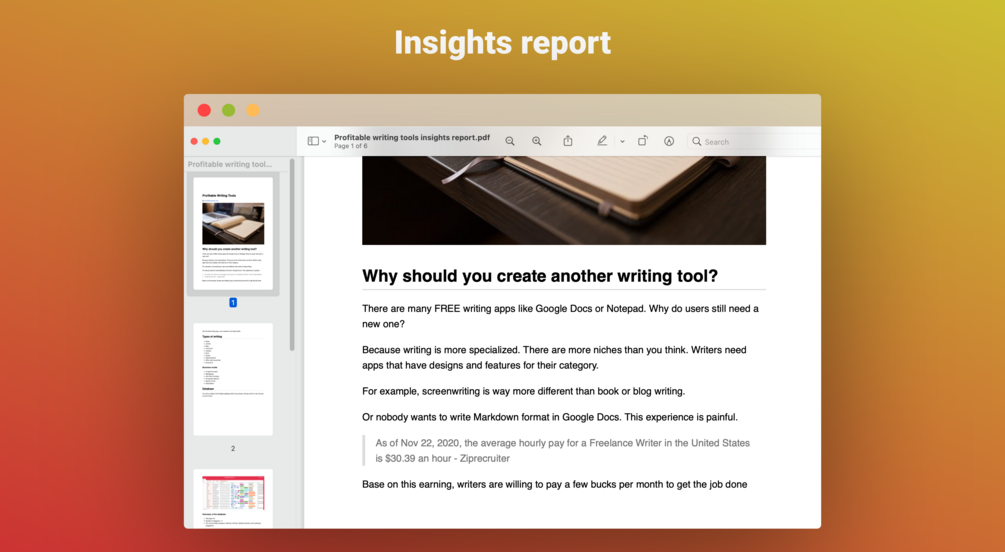
Task: Select page 3 thumbnail in sidebar
Action: pyautogui.click(x=233, y=498)
